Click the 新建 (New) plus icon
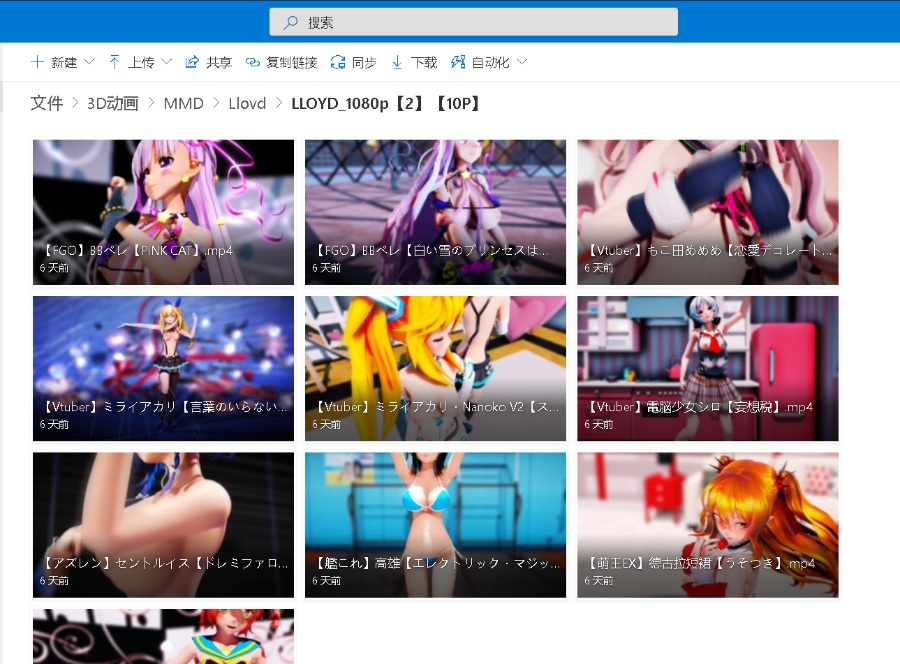 (37, 62)
